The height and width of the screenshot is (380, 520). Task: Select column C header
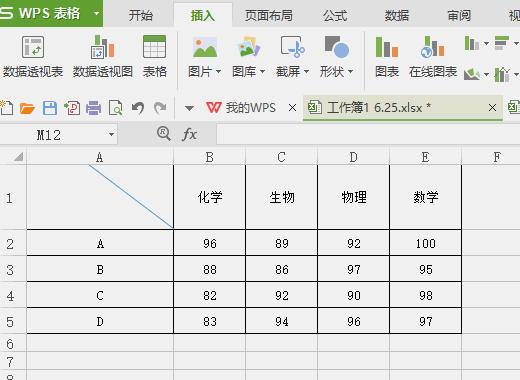click(x=281, y=157)
